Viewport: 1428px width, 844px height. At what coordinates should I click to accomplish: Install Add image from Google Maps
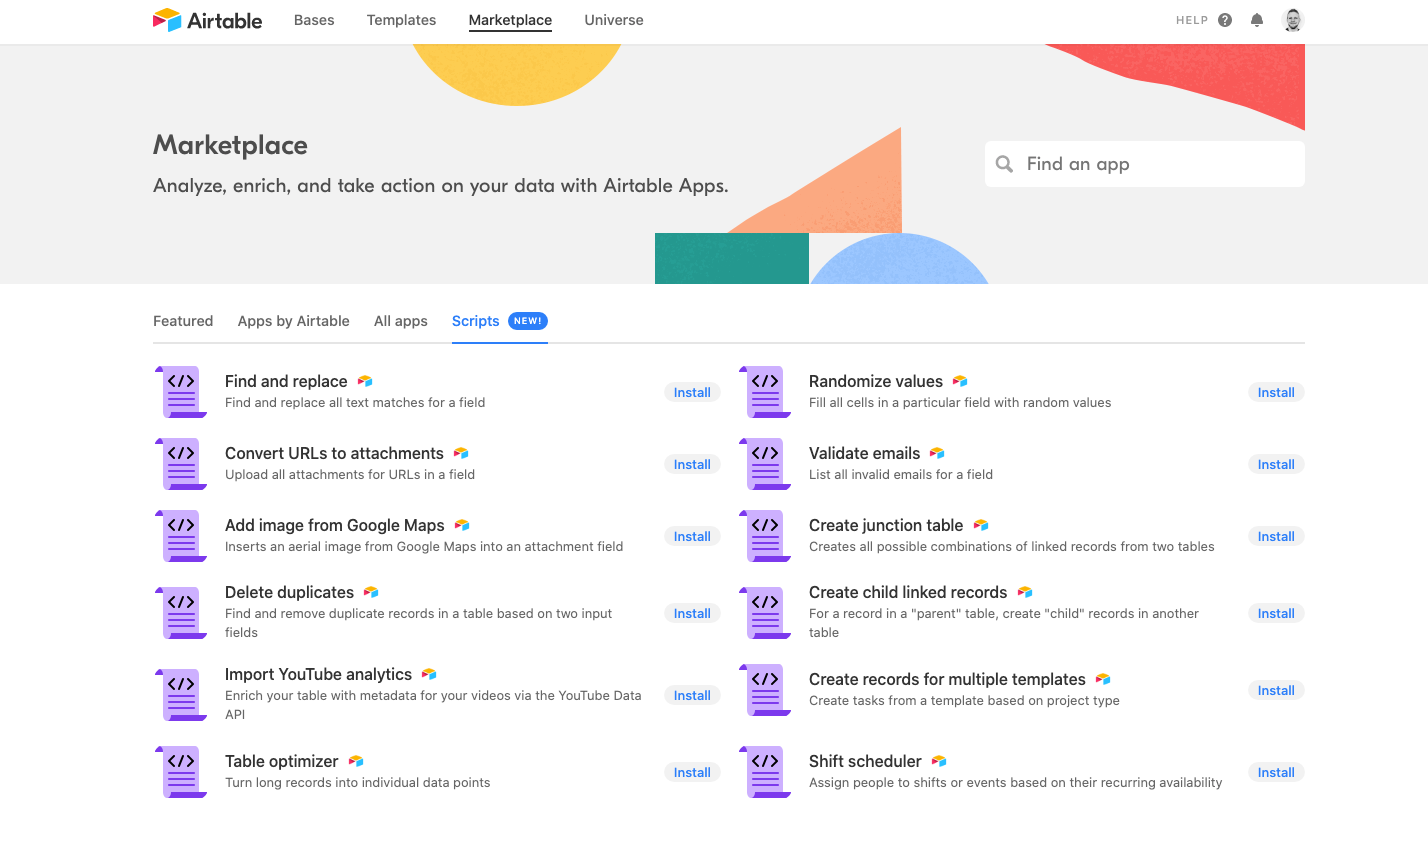click(x=692, y=536)
